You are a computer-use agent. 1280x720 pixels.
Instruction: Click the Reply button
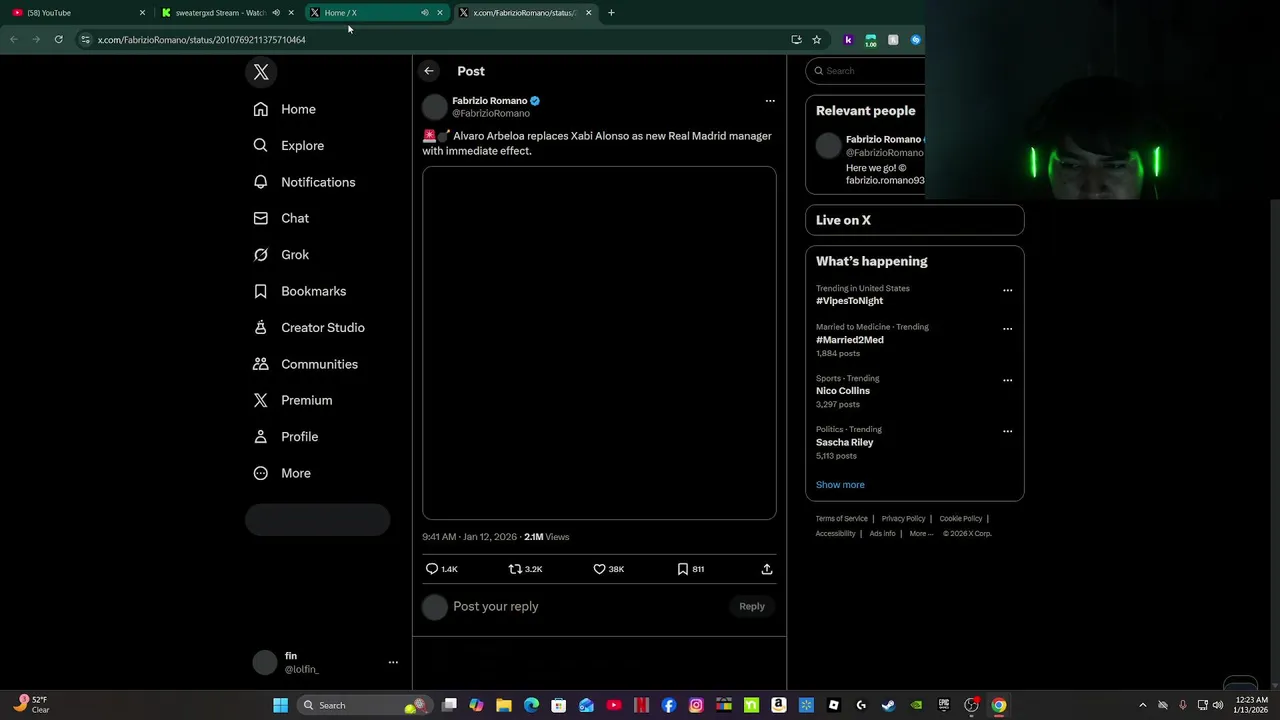coord(752,606)
